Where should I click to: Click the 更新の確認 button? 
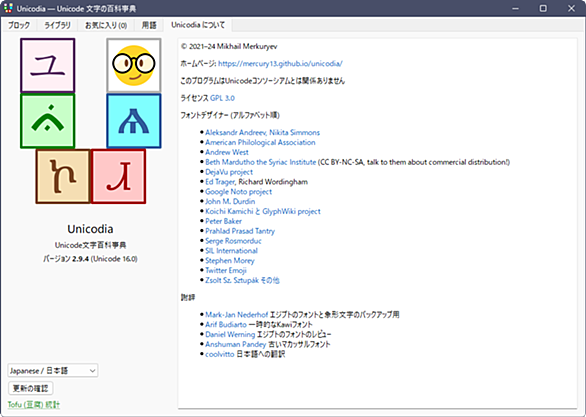click(31, 388)
